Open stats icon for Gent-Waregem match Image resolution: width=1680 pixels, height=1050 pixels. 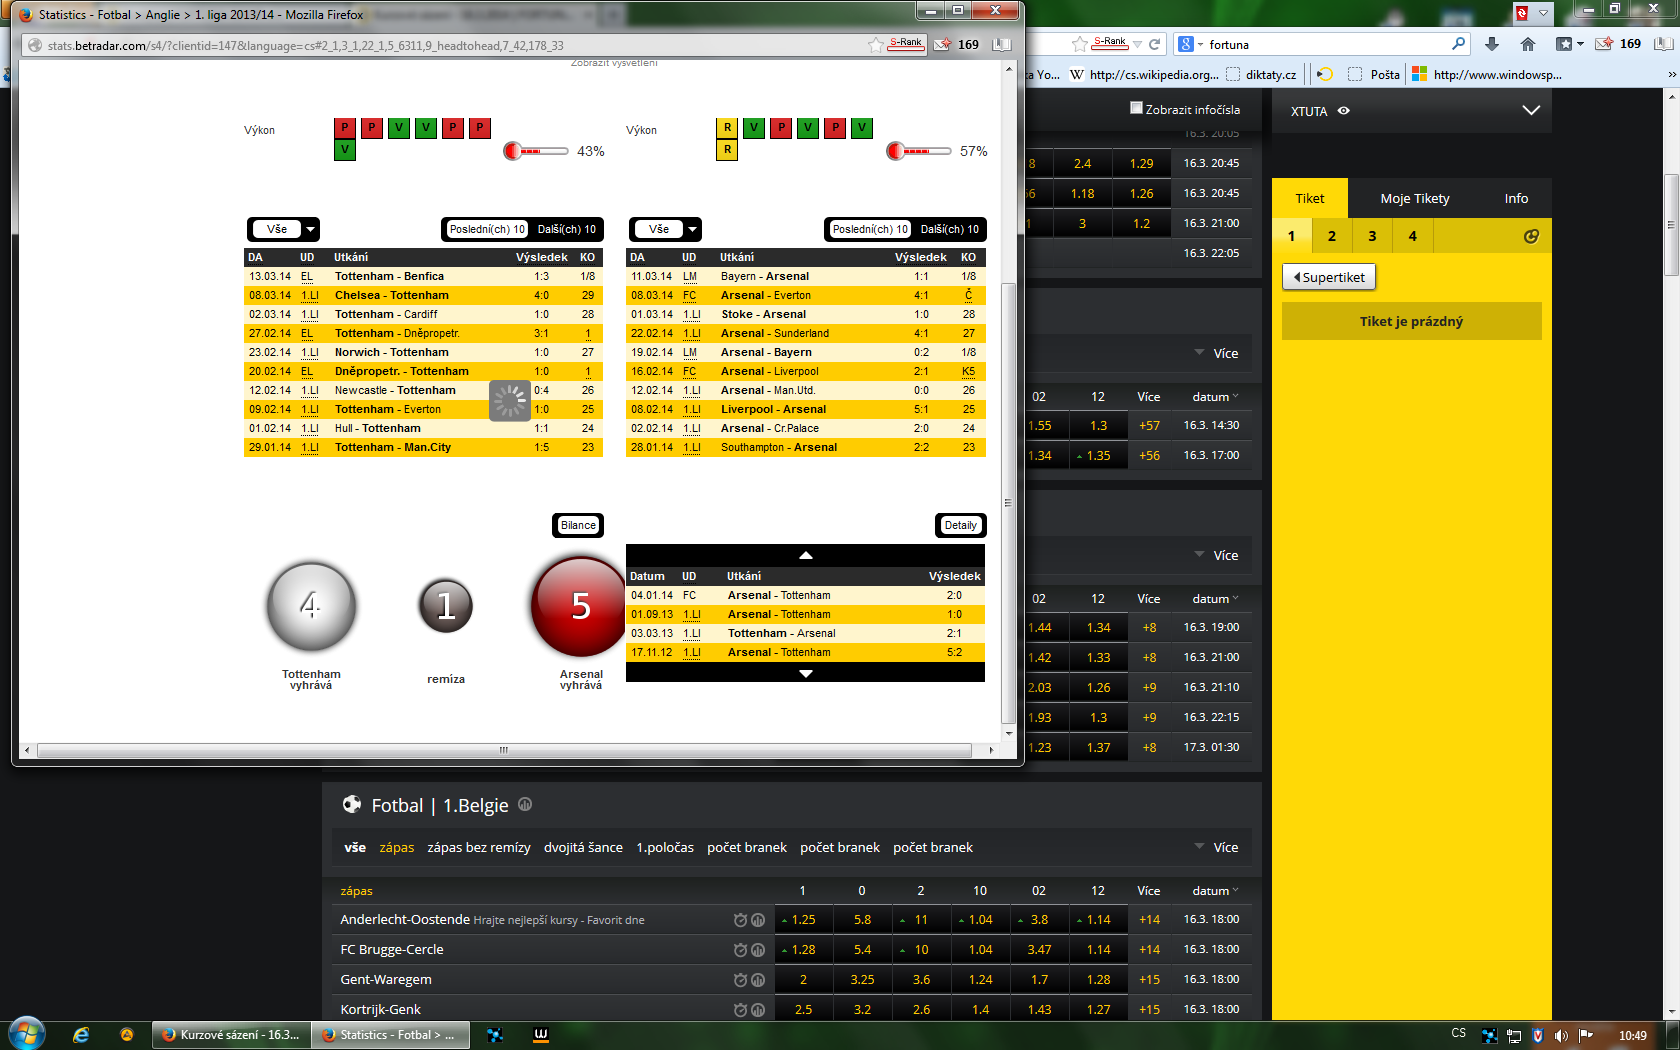(758, 980)
